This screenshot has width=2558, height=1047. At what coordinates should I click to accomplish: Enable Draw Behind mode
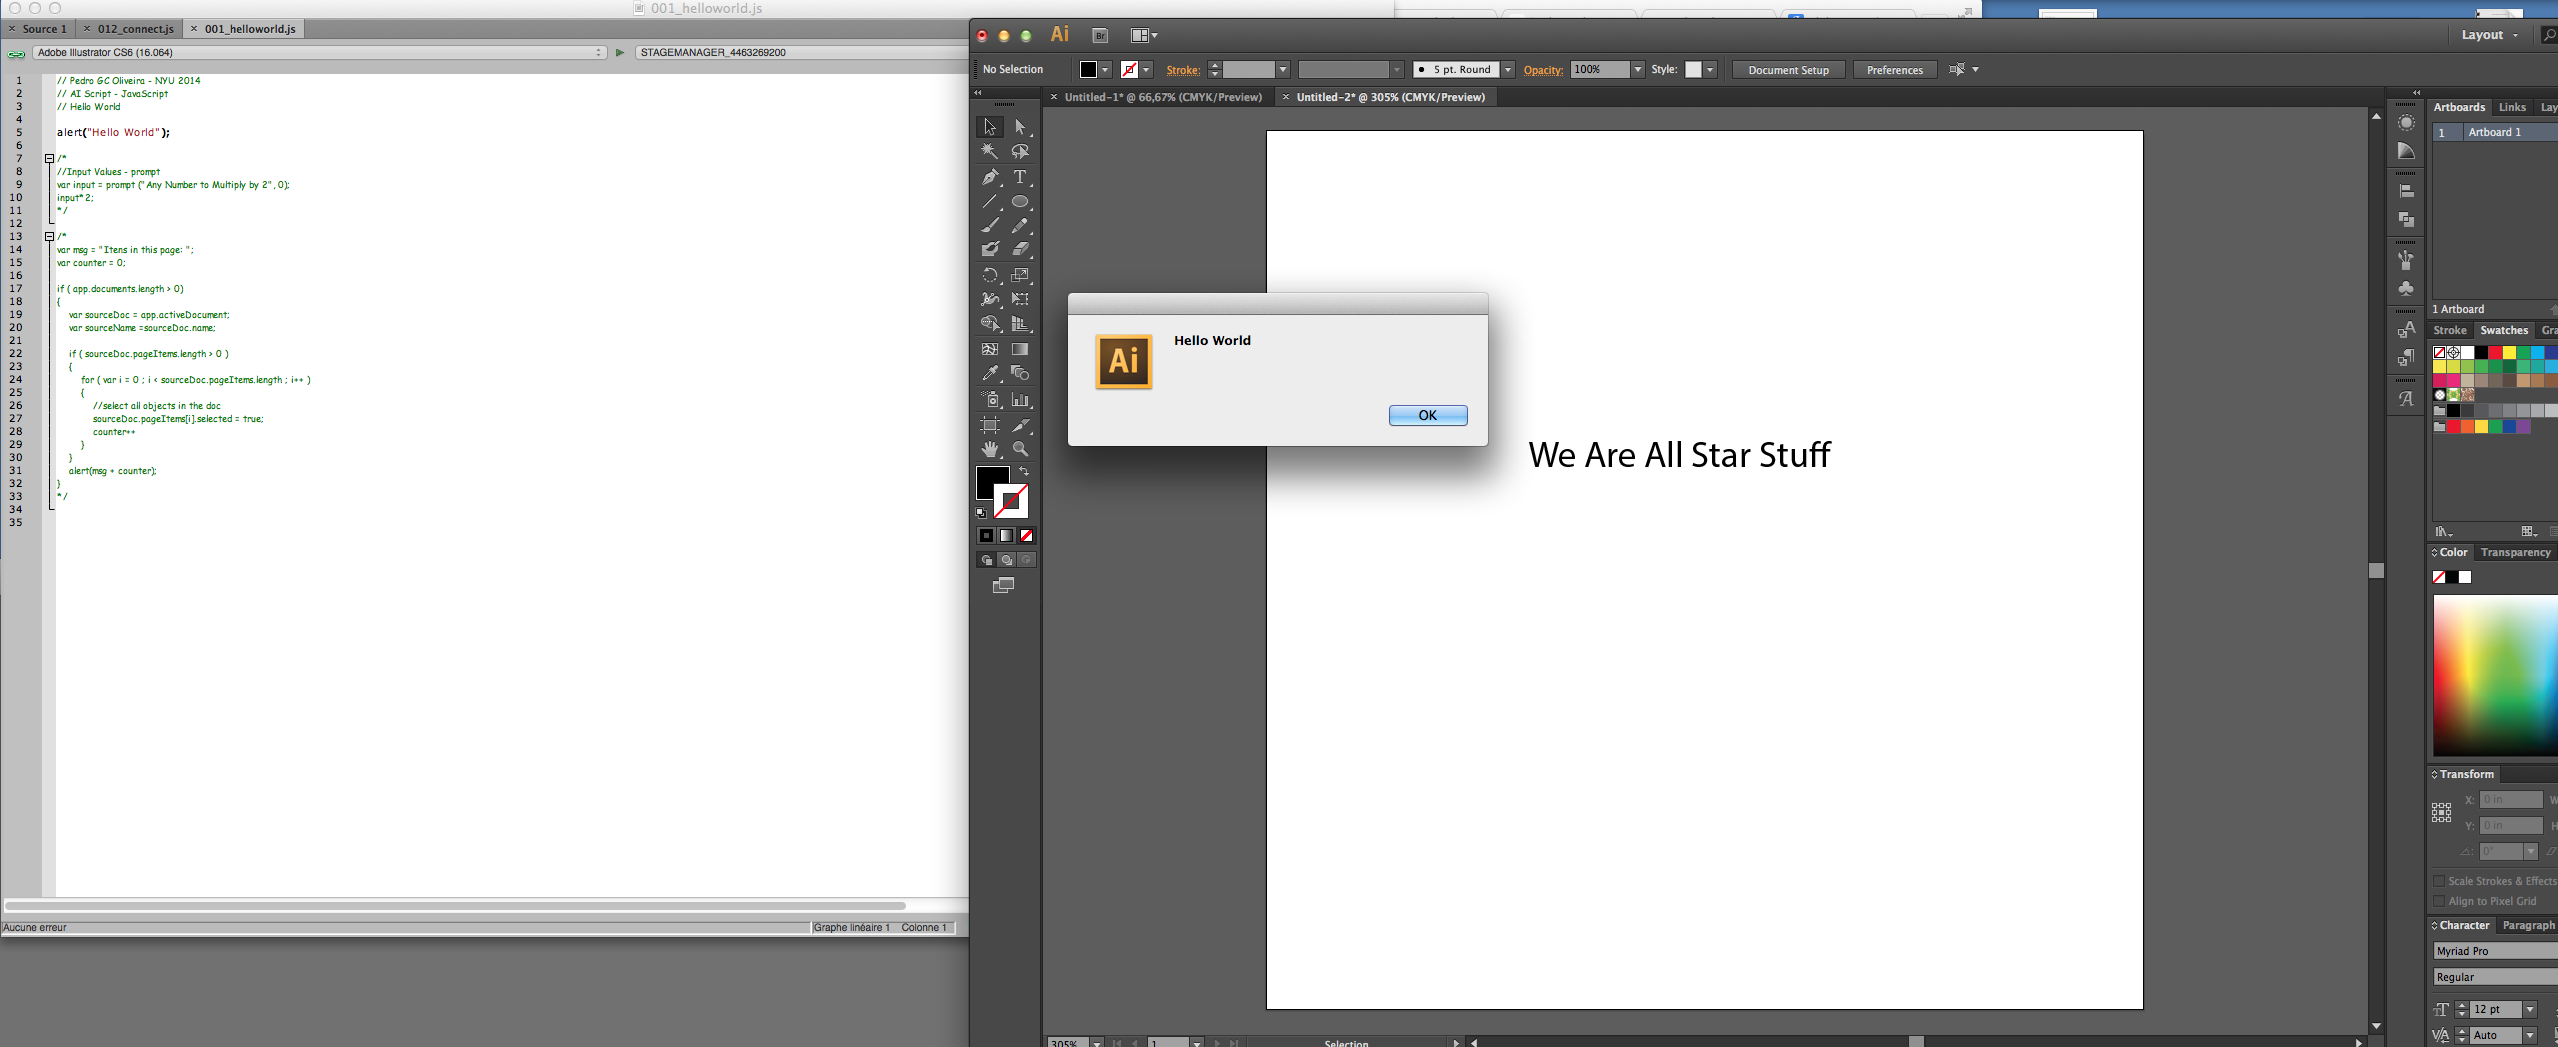coord(1006,560)
